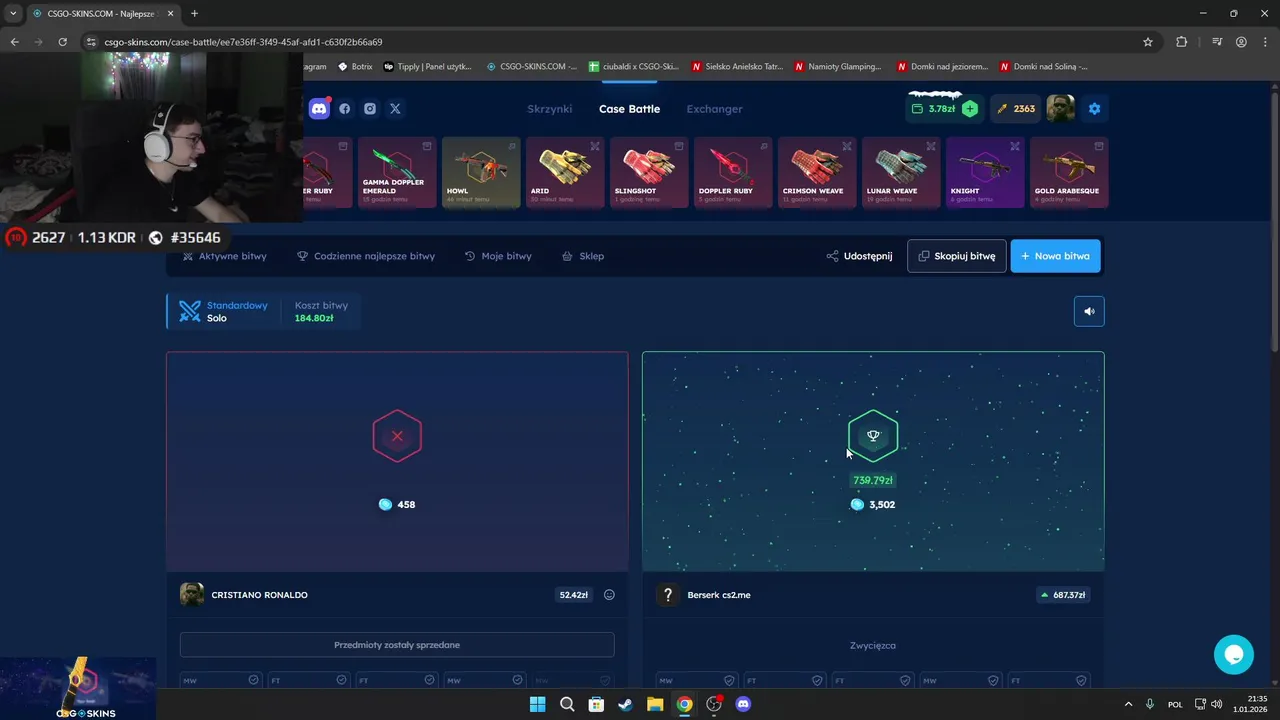Open the Tipply bookmark
Image resolution: width=1280 pixels, height=720 pixels.
click(x=428, y=67)
